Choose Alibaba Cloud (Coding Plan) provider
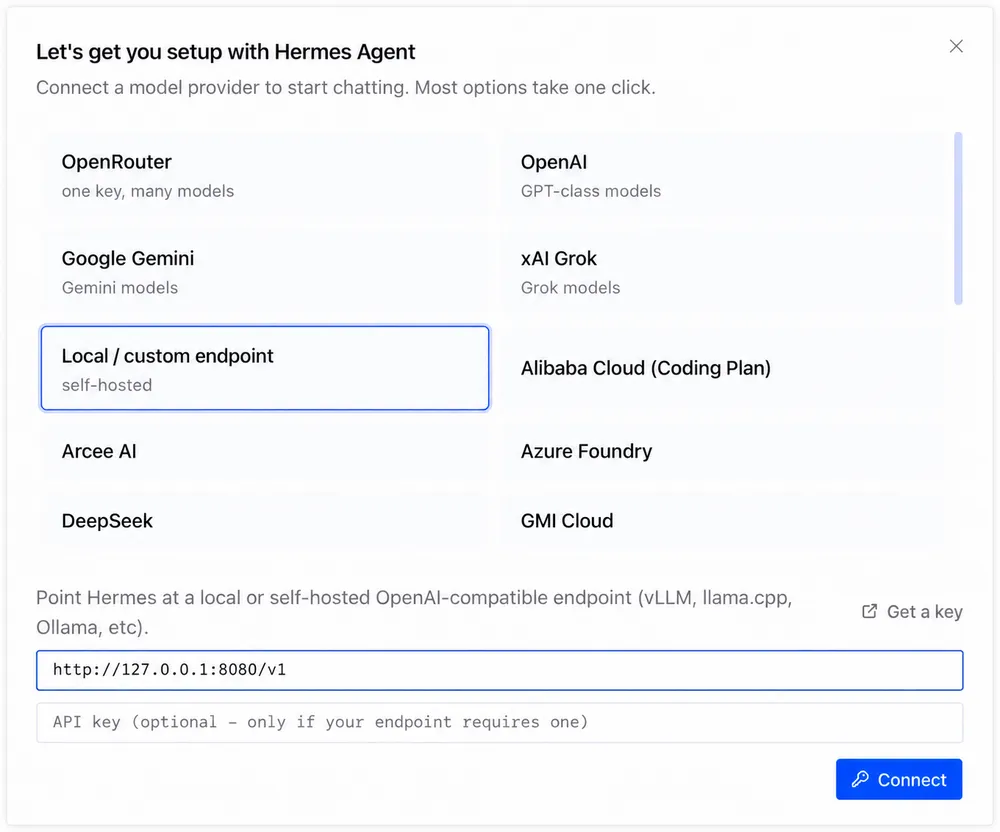 (x=724, y=369)
